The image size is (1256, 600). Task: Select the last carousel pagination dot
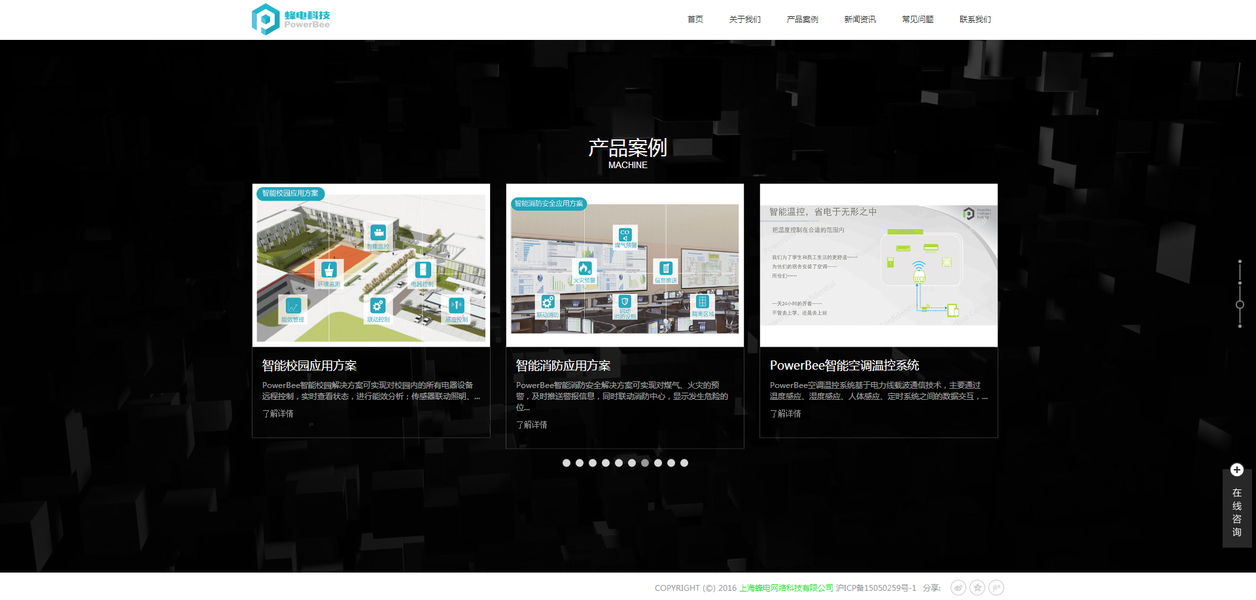tap(684, 463)
